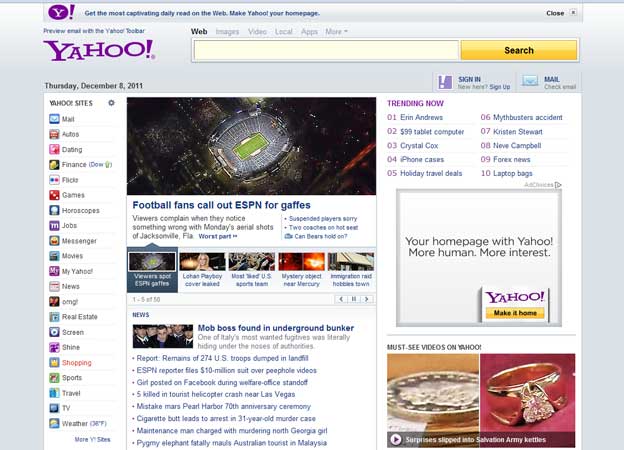Click the Sign In person icon
Screen dimensions: 624x450
point(445,82)
